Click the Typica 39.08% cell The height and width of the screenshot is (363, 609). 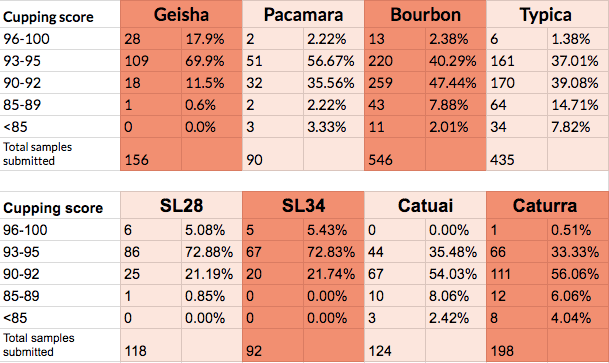tap(578, 83)
